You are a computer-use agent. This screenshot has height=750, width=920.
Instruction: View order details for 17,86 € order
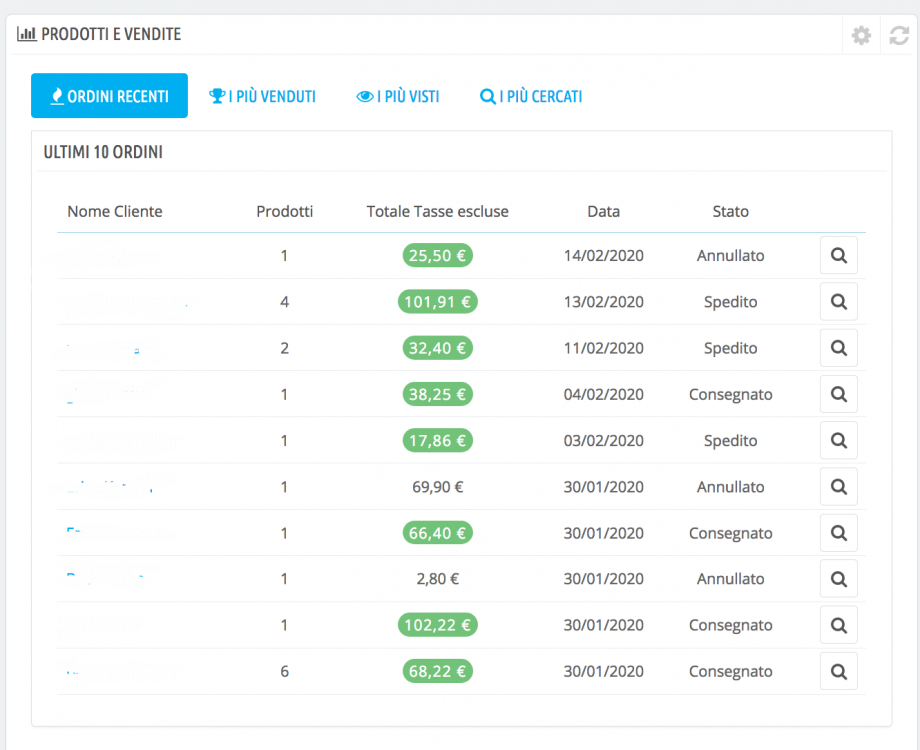pos(838,440)
